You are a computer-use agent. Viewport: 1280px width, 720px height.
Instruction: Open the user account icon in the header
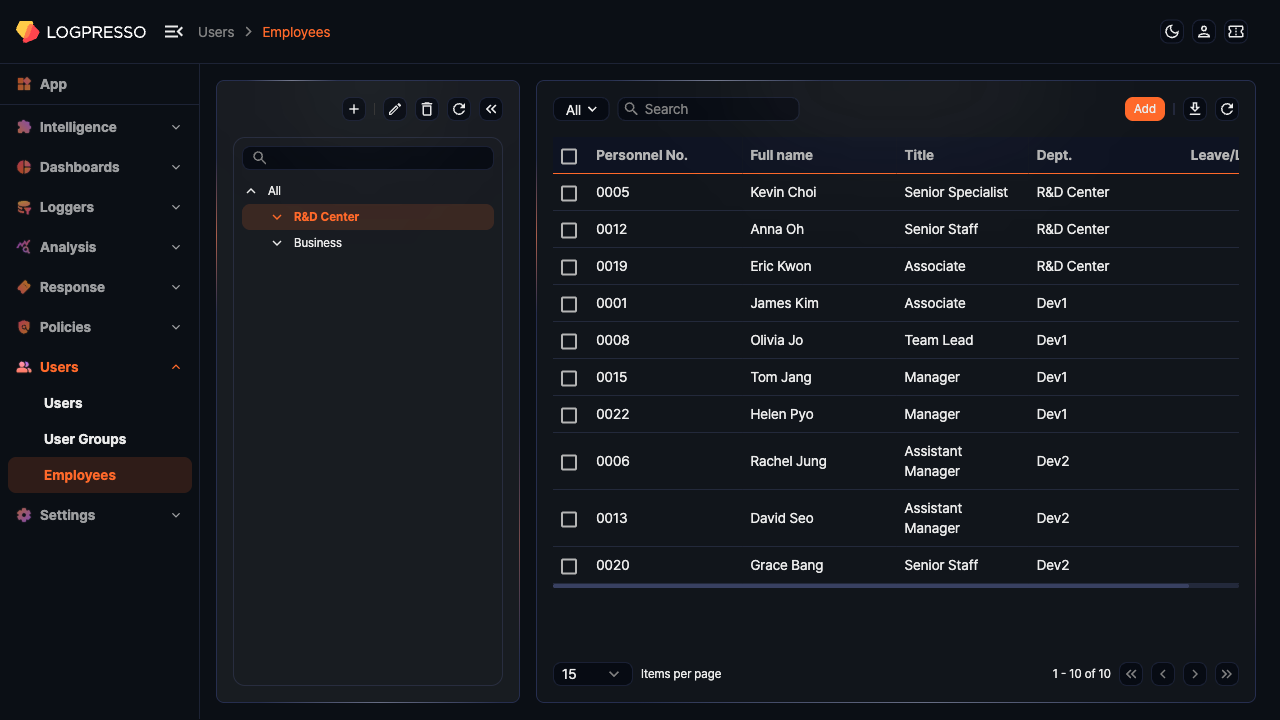[1203, 31]
